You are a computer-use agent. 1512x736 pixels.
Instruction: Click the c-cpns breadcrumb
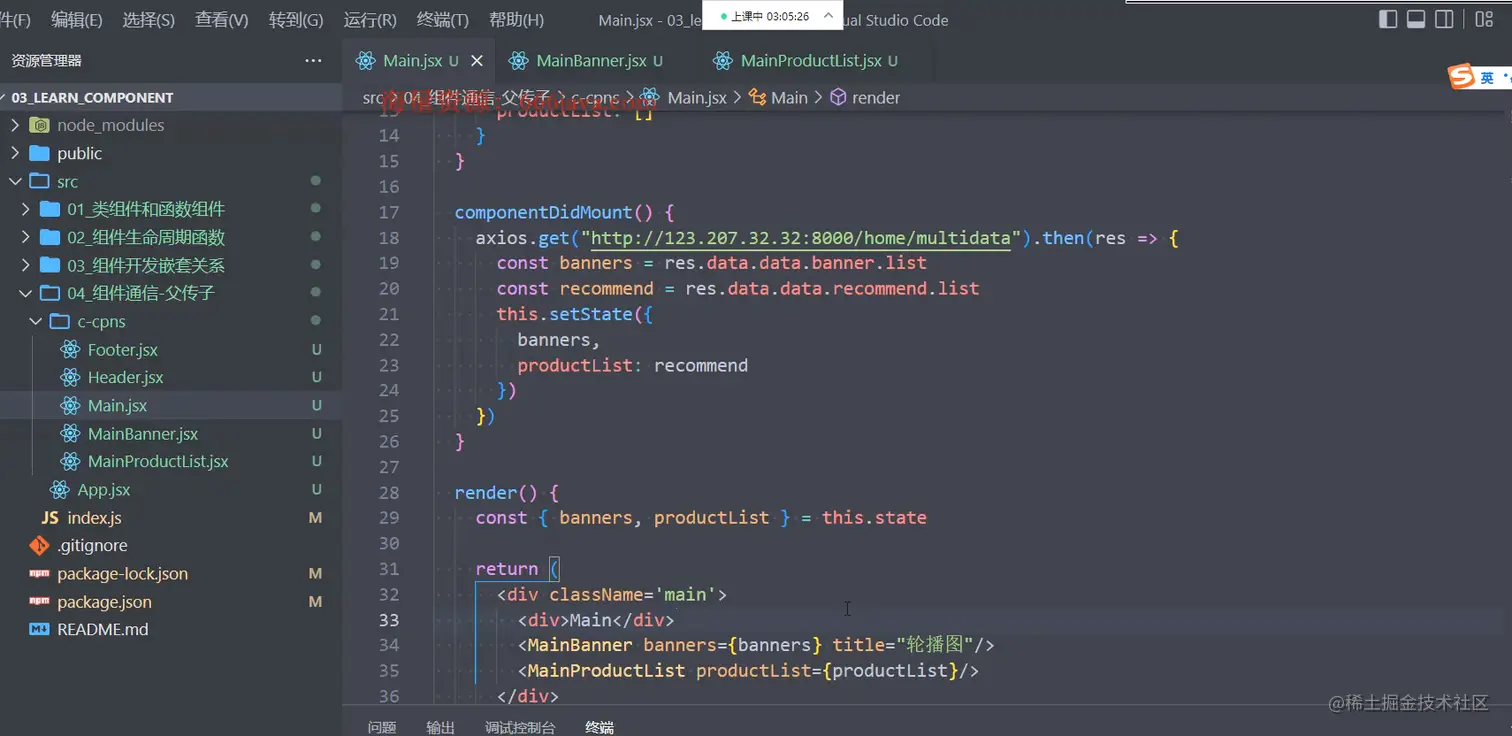coord(596,98)
